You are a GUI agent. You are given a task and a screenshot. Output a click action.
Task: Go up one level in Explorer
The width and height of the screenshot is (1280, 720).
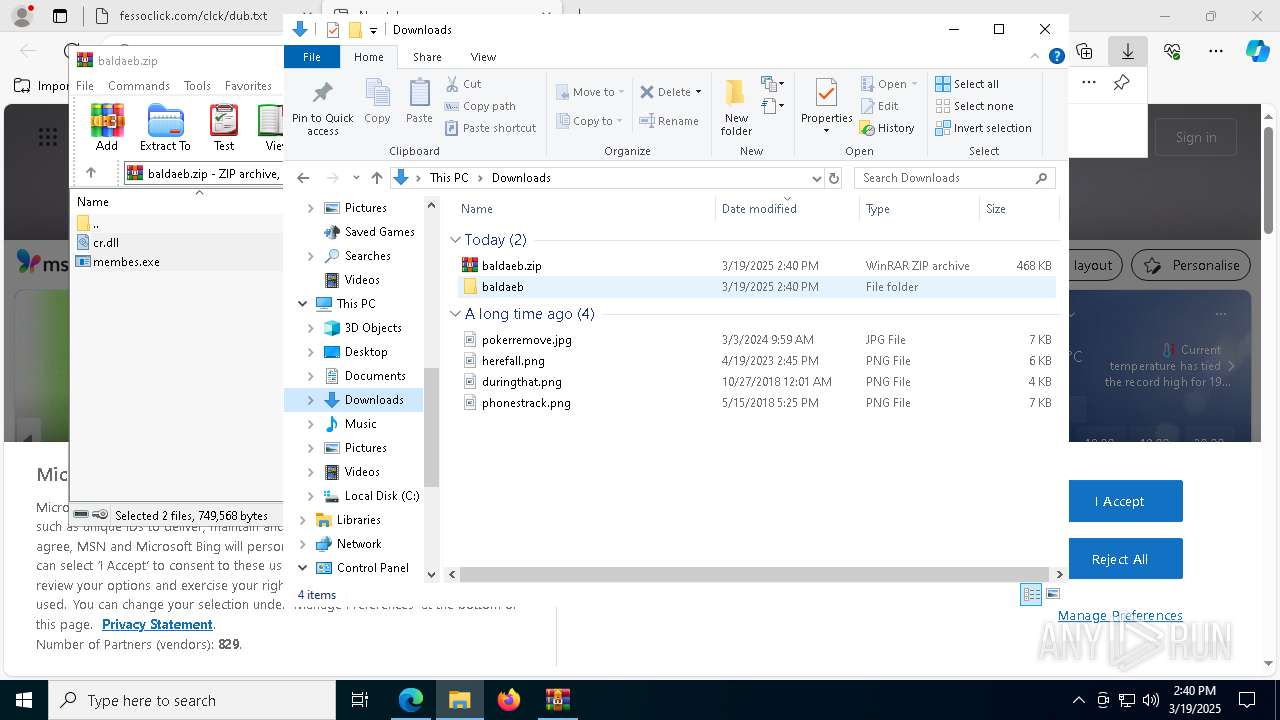(x=376, y=178)
